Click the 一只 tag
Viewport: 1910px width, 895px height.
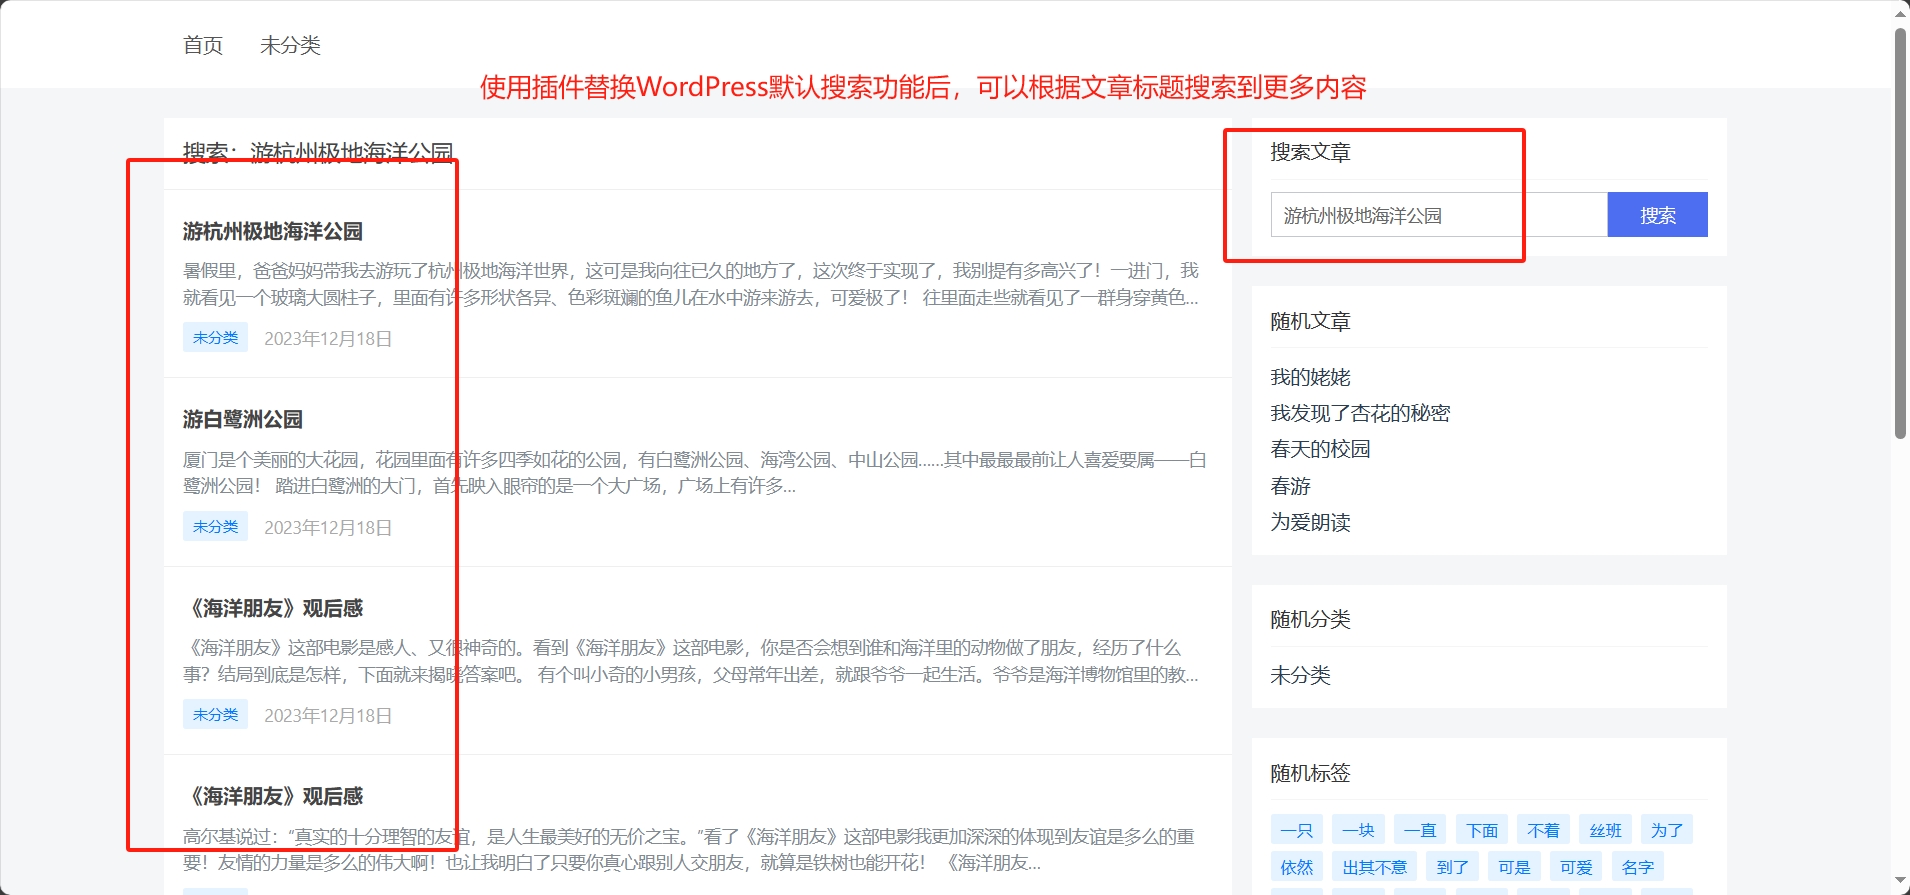pyautogui.click(x=1296, y=830)
